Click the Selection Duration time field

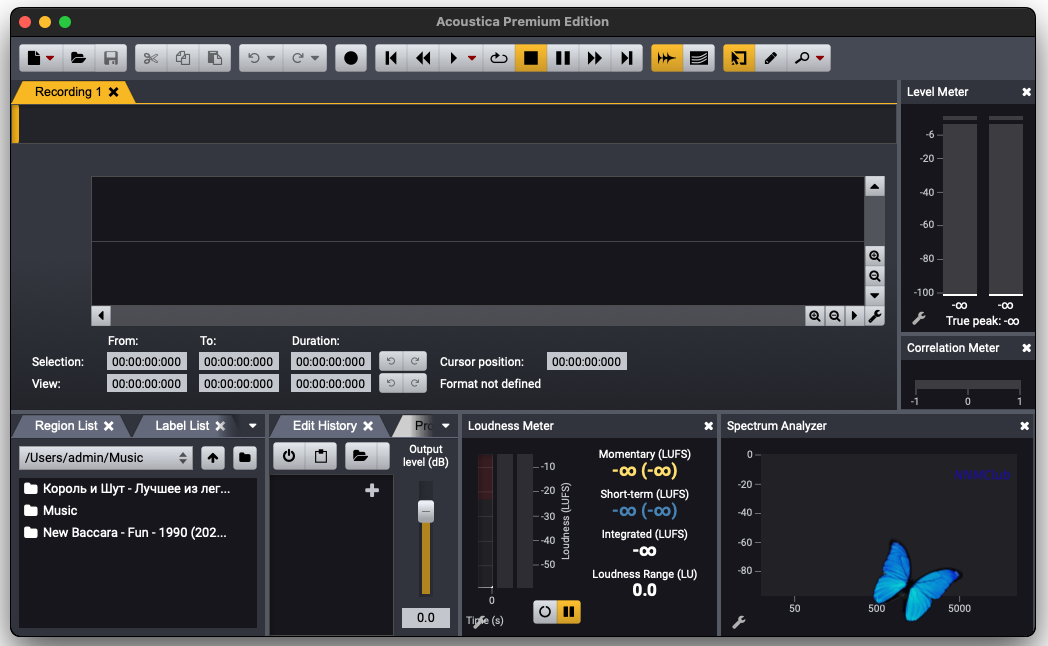331,361
